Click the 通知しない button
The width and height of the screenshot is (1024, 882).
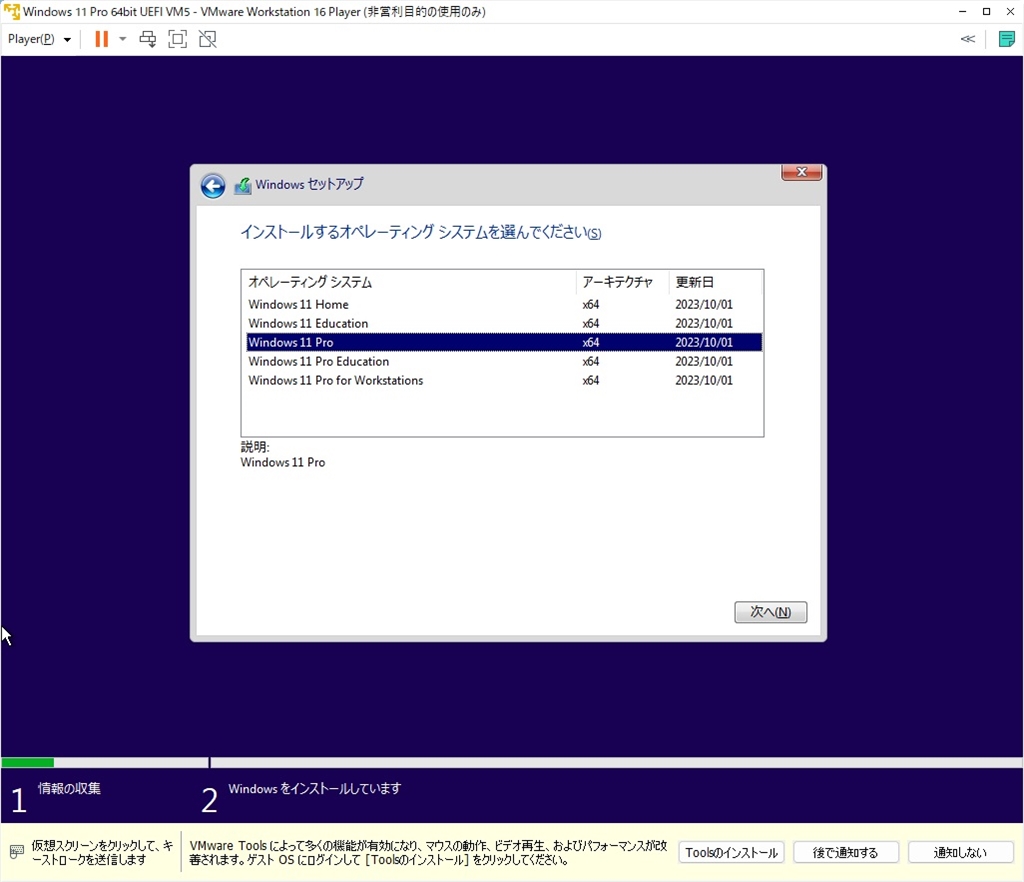click(x=960, y=853)
